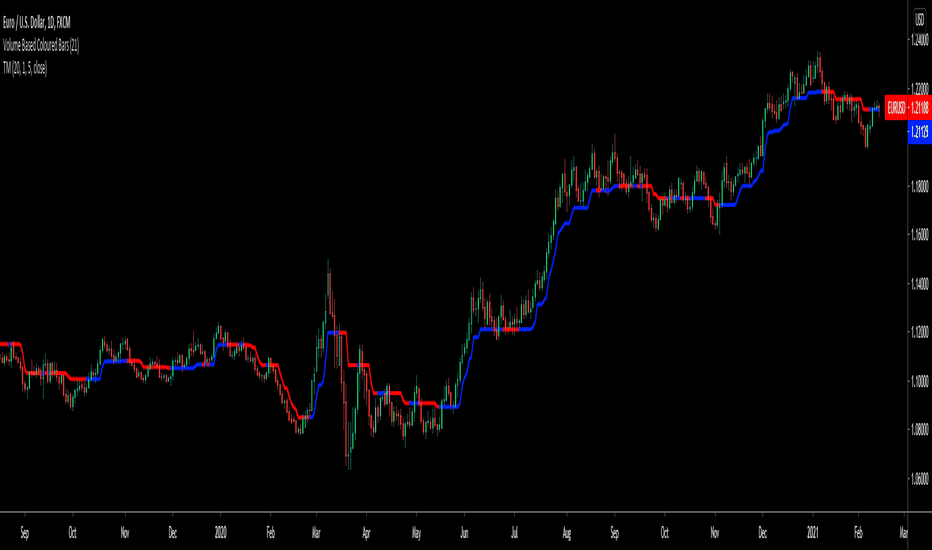Viewport: 932px width, 550px height.
Task: Click the May label on time axis
Action: click(x=416, y=533)
